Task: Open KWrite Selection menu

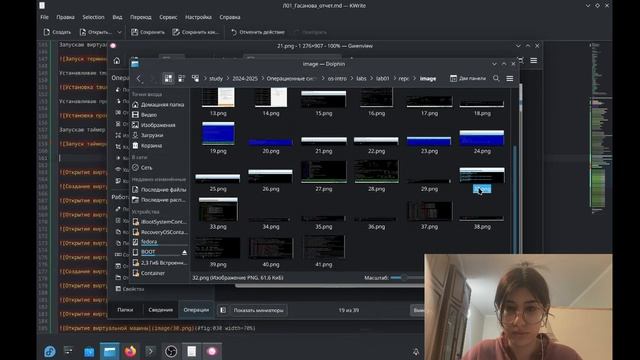Action: coord(93,17)
